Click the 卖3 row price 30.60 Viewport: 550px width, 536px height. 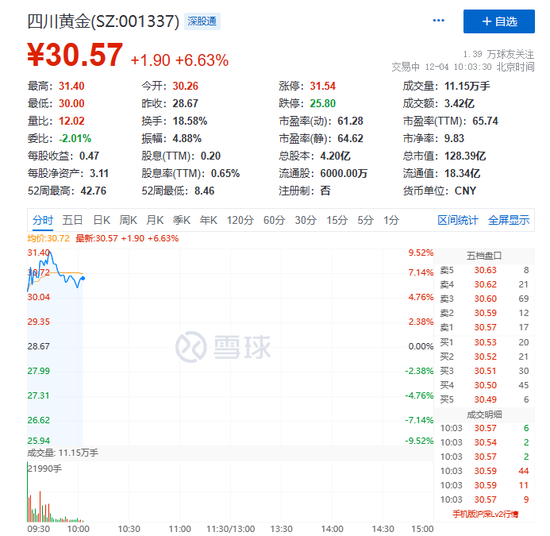(x=485, y=299)
